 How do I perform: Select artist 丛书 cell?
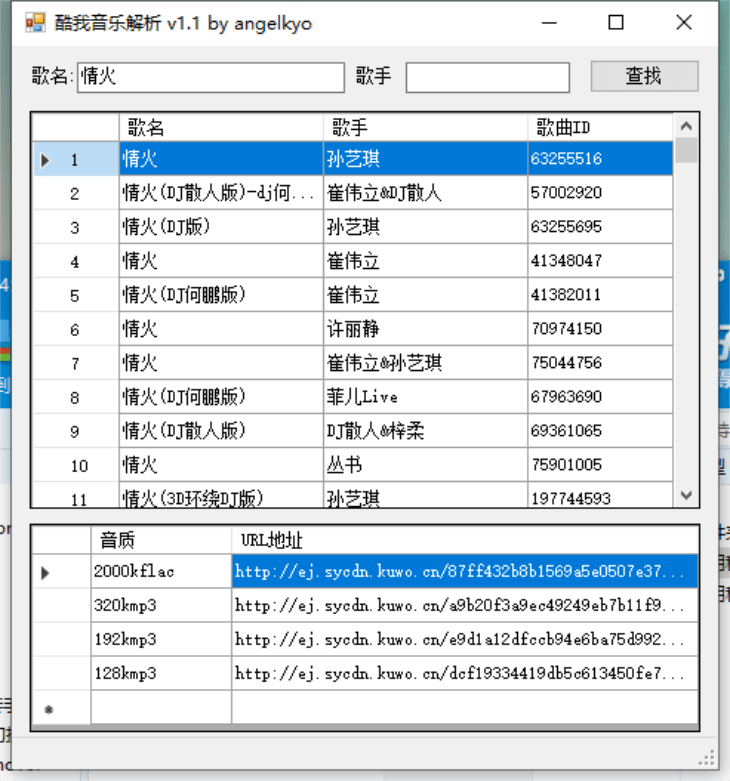(x=425, y=465)
